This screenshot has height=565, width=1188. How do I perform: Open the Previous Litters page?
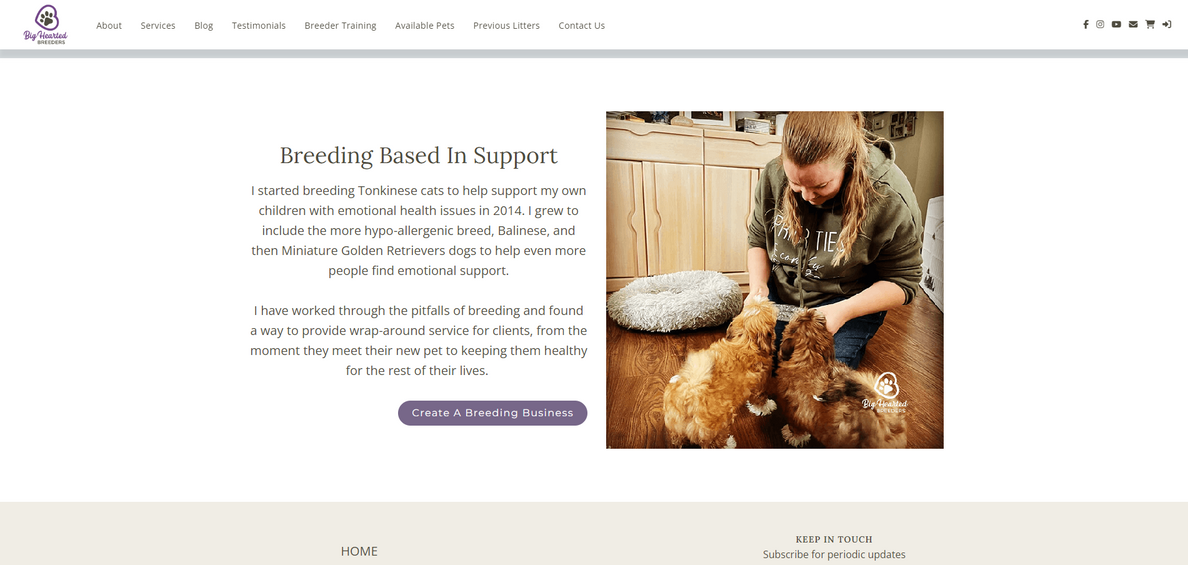[x=506, y=26]
